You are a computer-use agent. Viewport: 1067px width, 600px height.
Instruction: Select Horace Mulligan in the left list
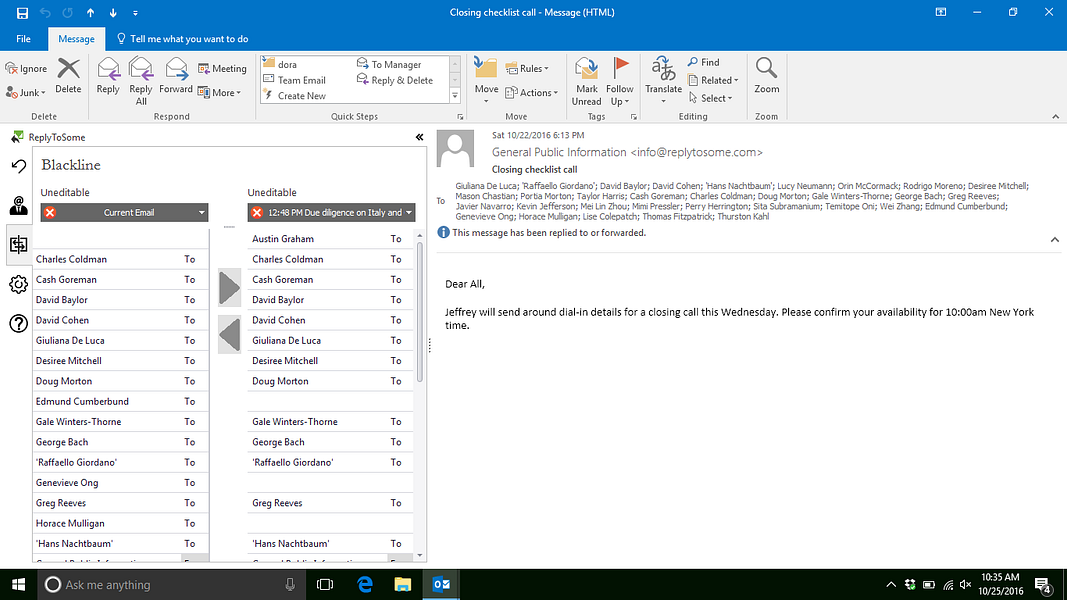[121, 524]
